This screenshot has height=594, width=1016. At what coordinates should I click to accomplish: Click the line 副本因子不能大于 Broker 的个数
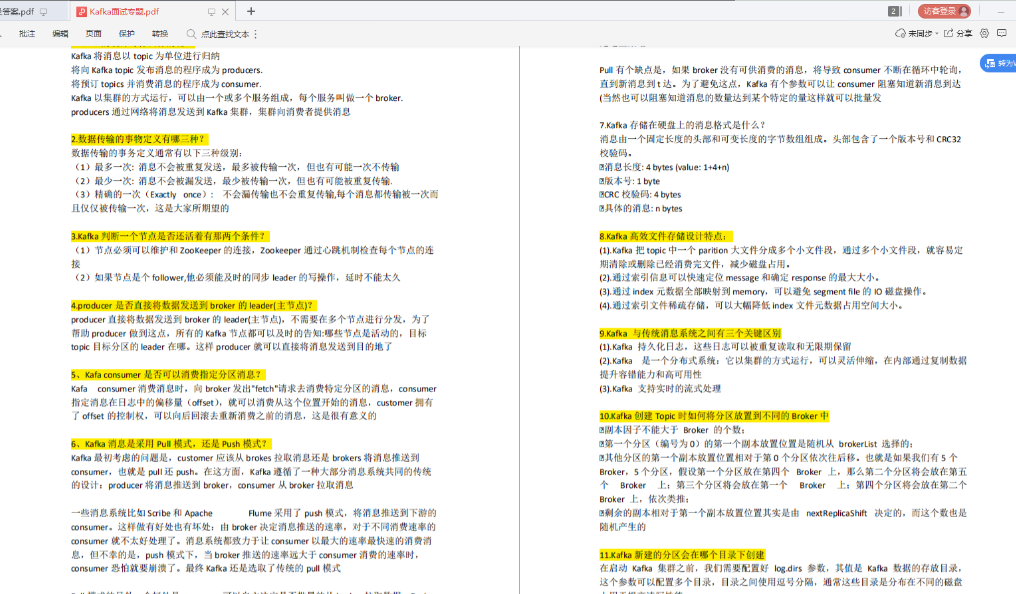[x=673, y=430]
